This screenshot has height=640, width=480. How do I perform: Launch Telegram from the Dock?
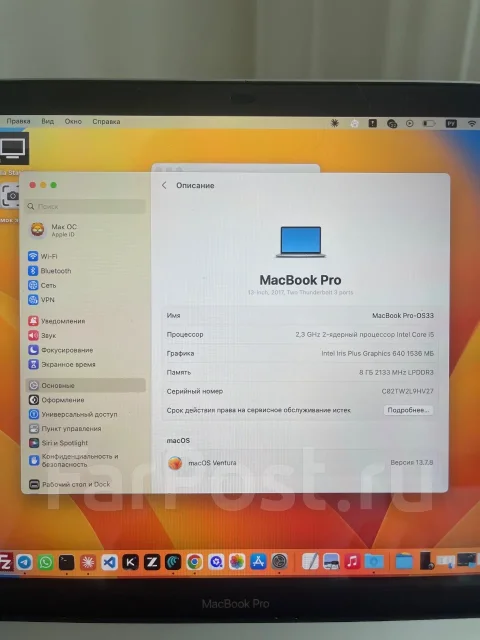(x=24, y=562)
